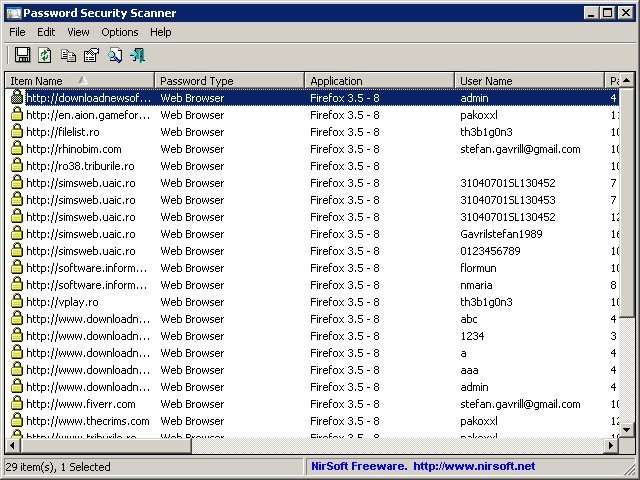Open the Options menu

coord(120,32)
